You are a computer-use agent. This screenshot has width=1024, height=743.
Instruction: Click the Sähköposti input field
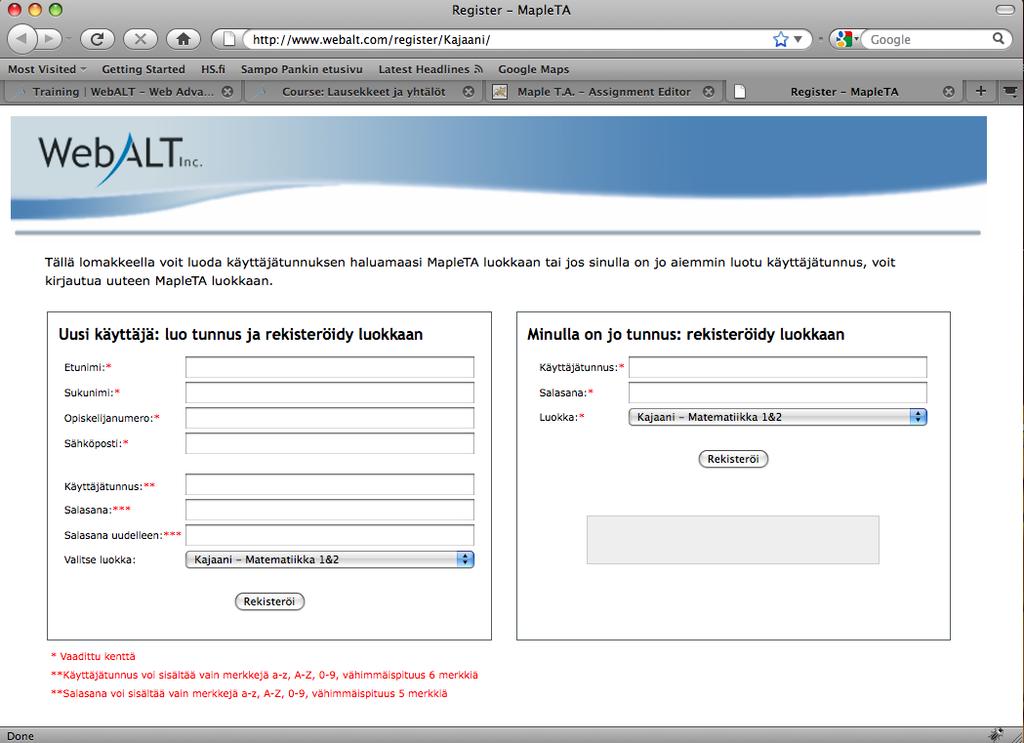(330, 443)
